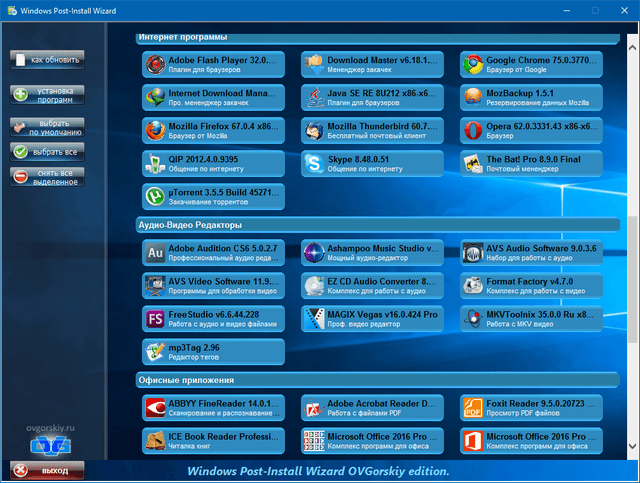This screenshot has height=483, width=640.
Task: Click the Mozilla Thunderbird icon
Action: pyautogui.click(x=314, y=131)
